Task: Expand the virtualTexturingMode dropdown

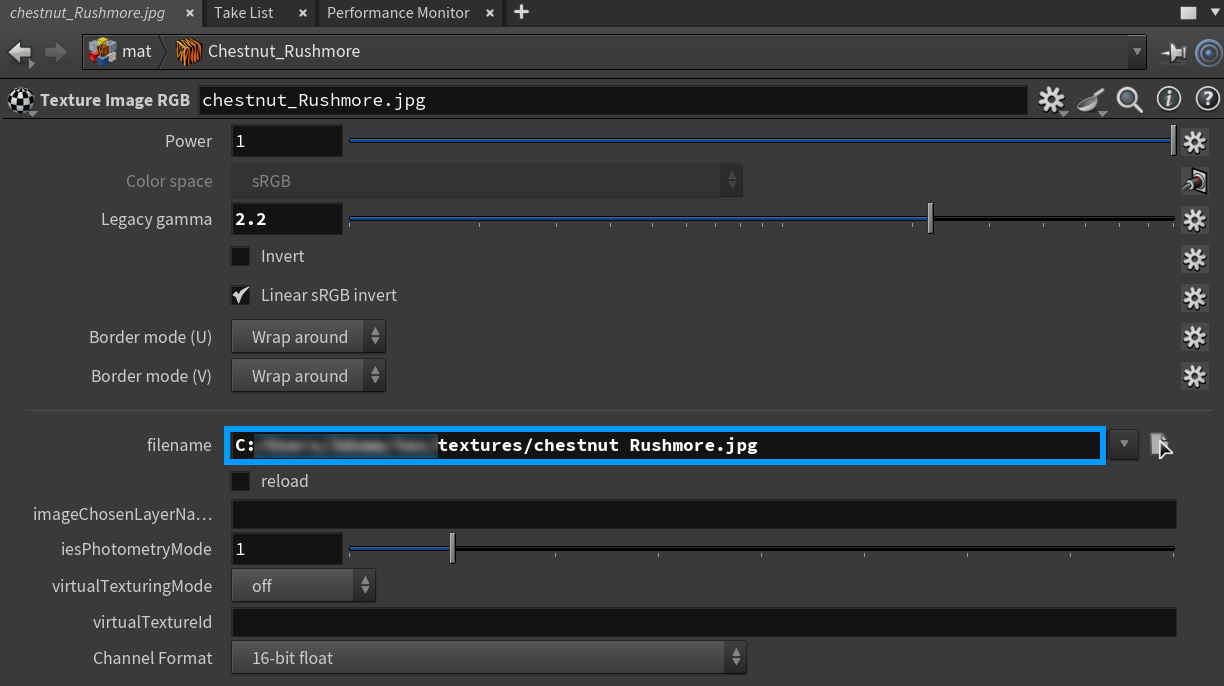Action: [303, 586]
